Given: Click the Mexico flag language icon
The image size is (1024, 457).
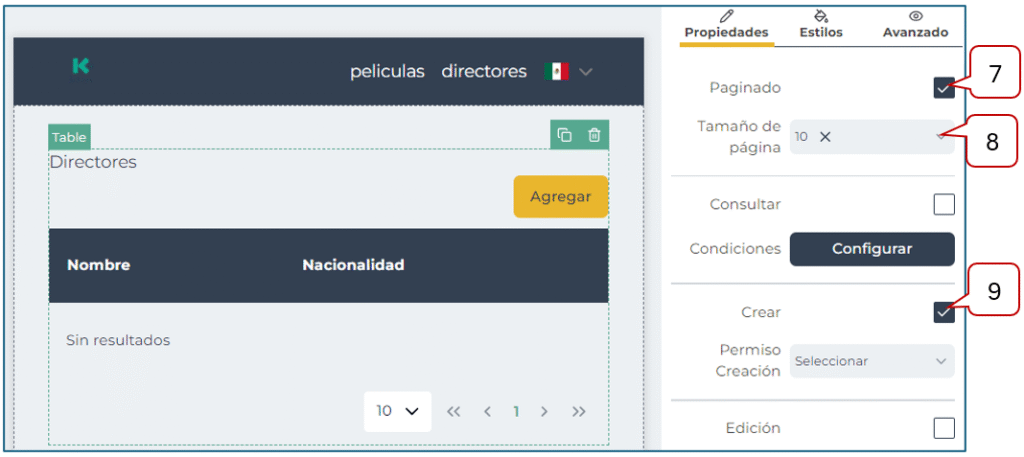Looking at the screenshot, I should [x=556, y=72].
